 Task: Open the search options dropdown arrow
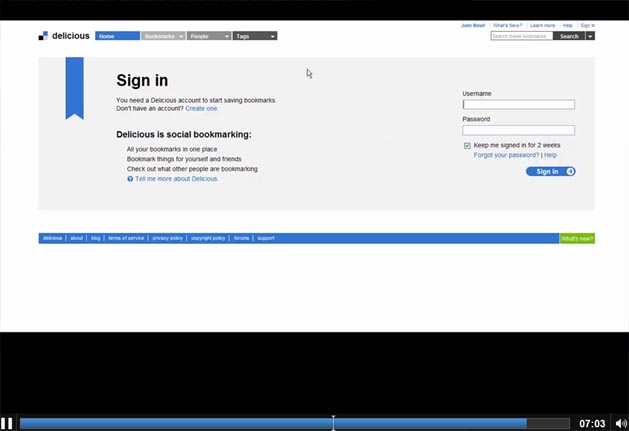[590, 36]
